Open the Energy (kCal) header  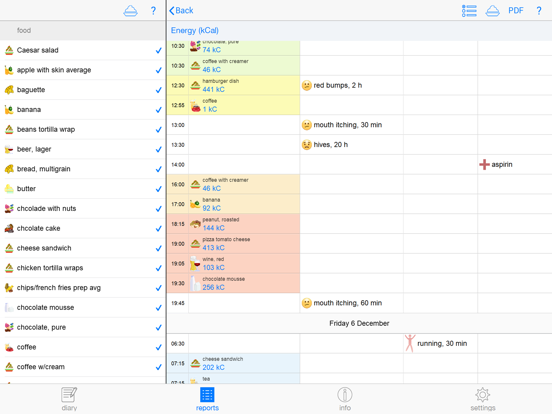click(195, 31)
